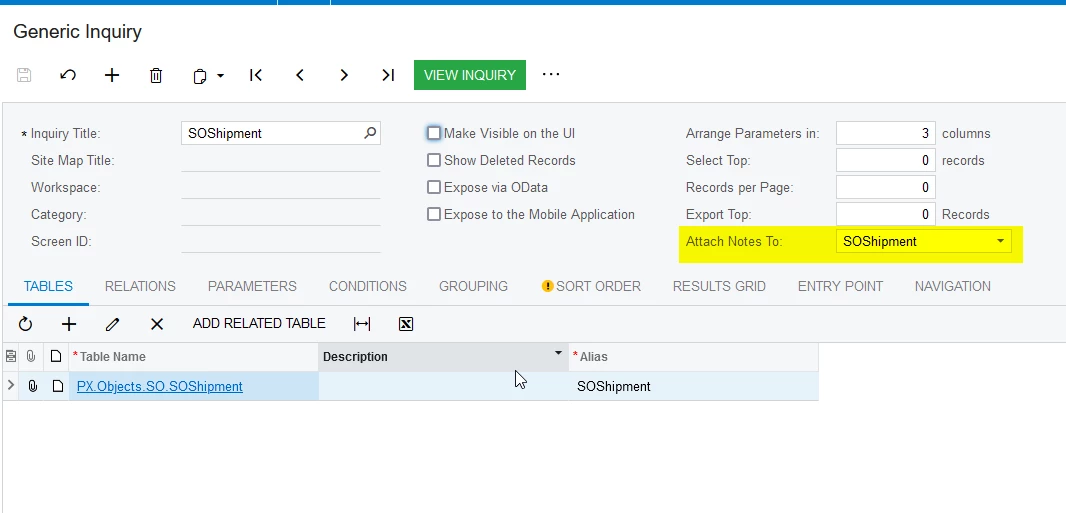Refresh the tables grid
This screenshot has height=513, width=1066.
click(25, 324)
